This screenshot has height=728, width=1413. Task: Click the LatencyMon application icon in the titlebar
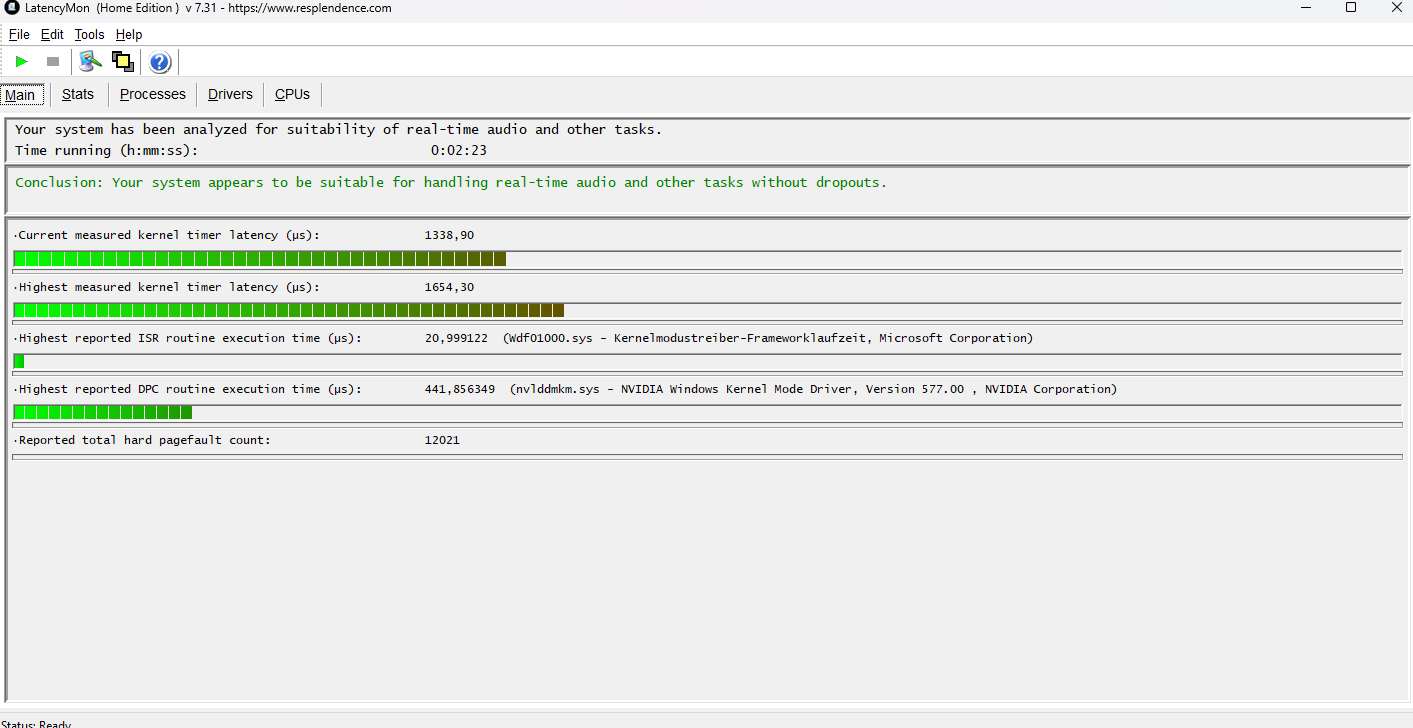(x=10, y=8)
